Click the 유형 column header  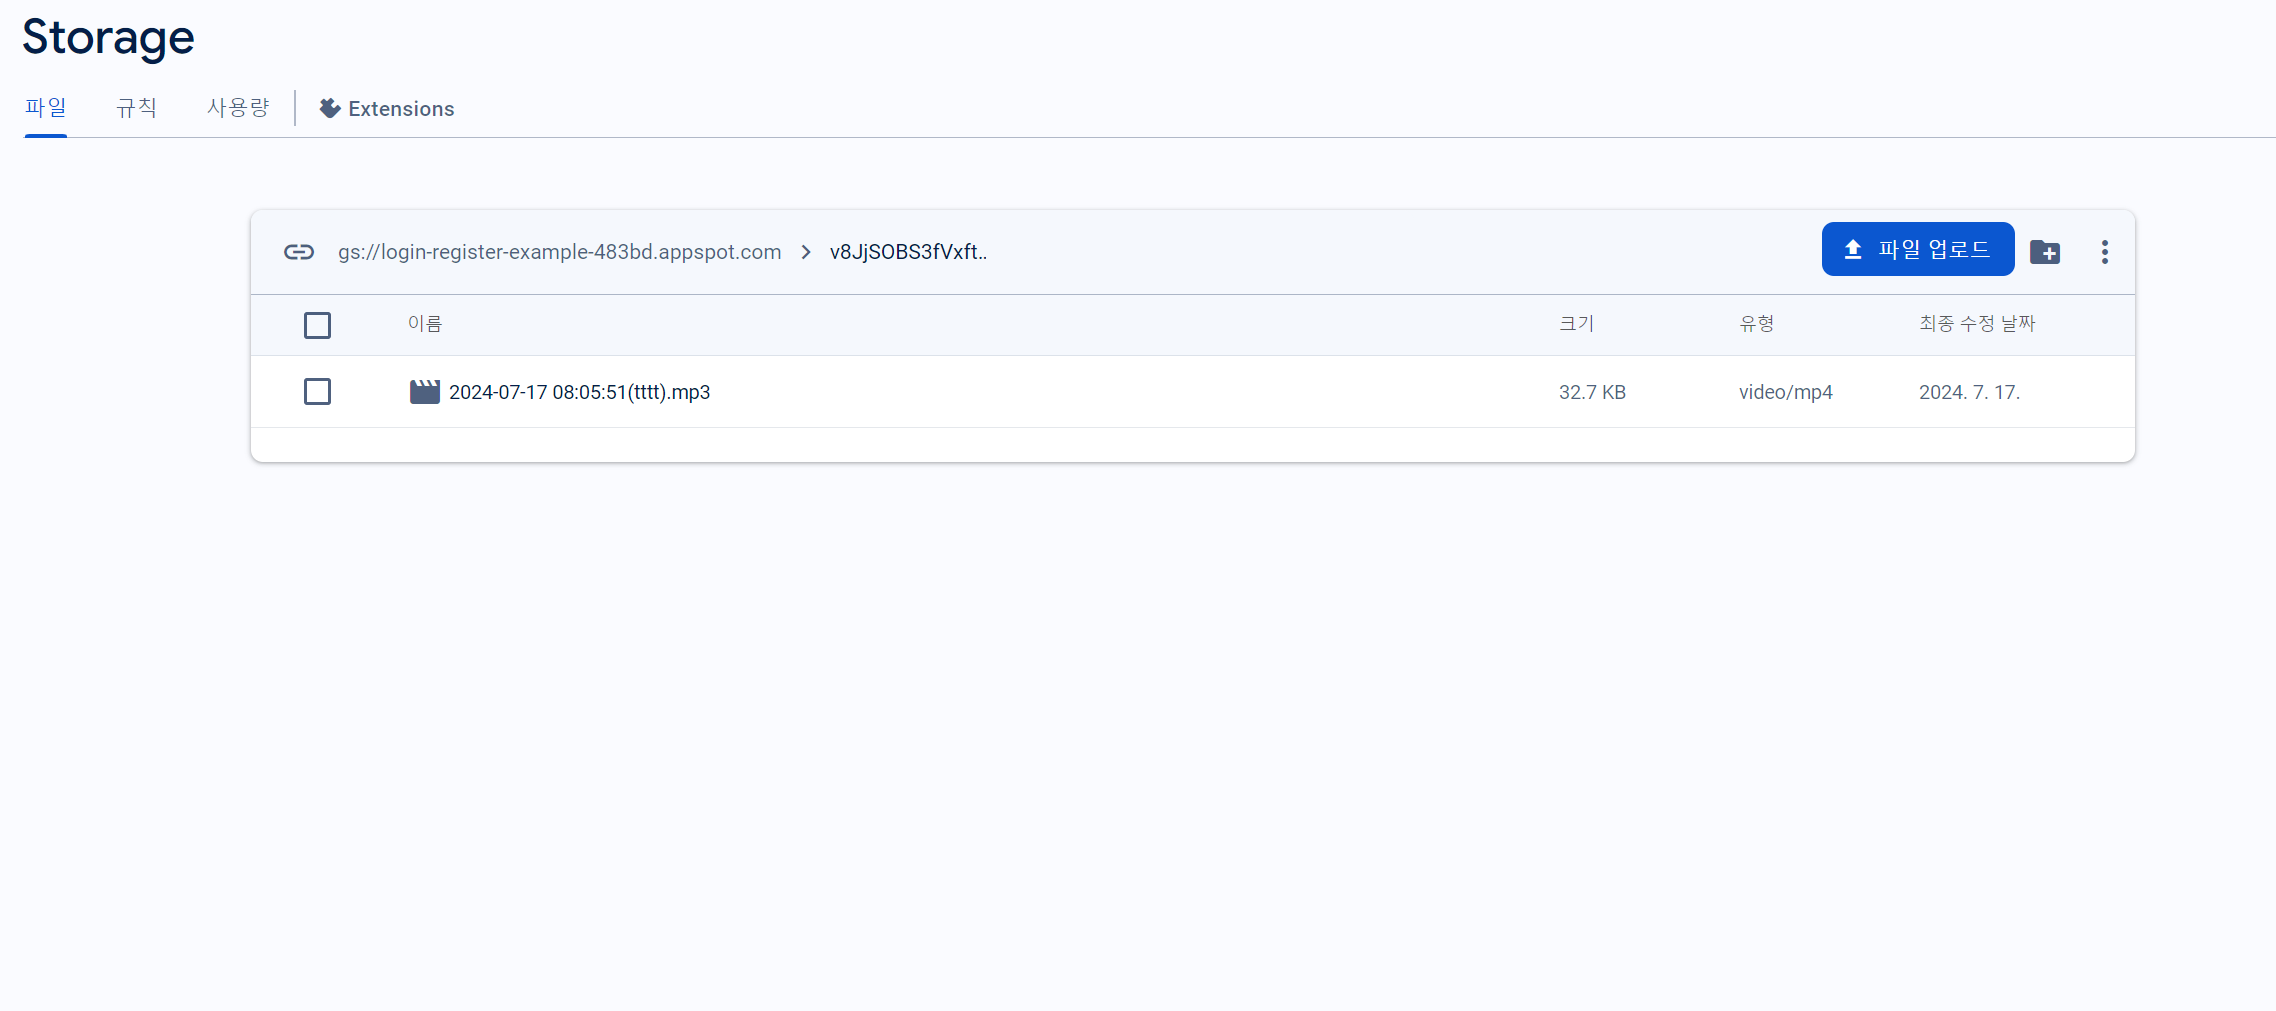[1757, 324]
